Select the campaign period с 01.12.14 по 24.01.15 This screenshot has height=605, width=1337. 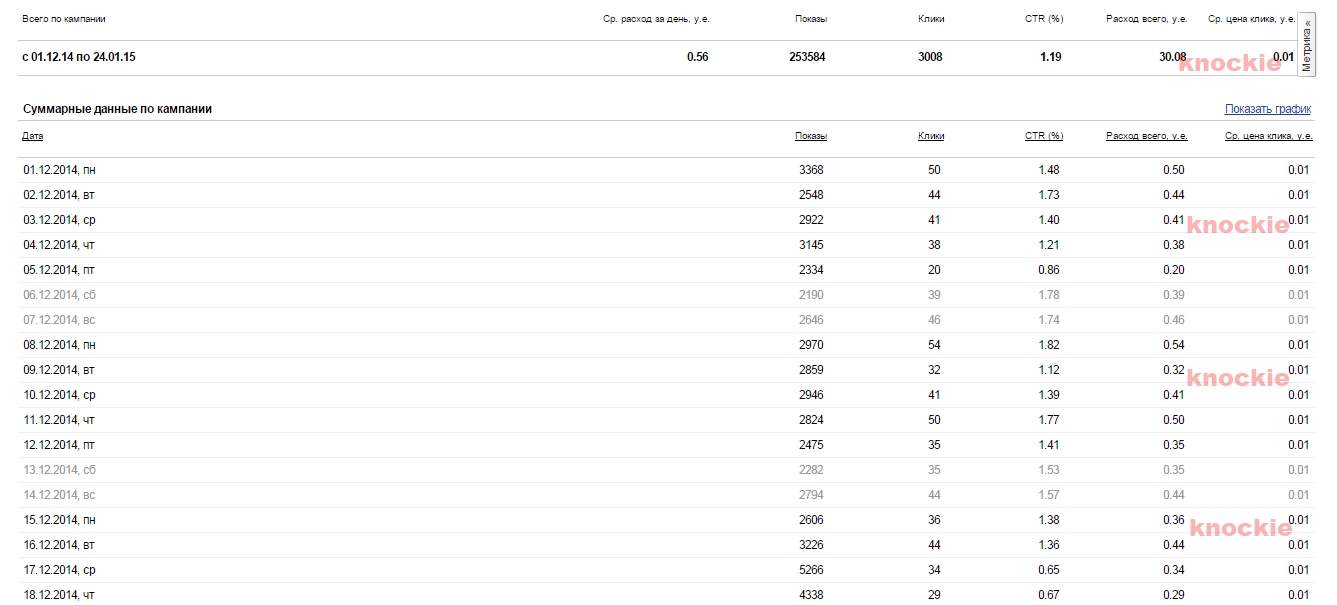(78, 57)
